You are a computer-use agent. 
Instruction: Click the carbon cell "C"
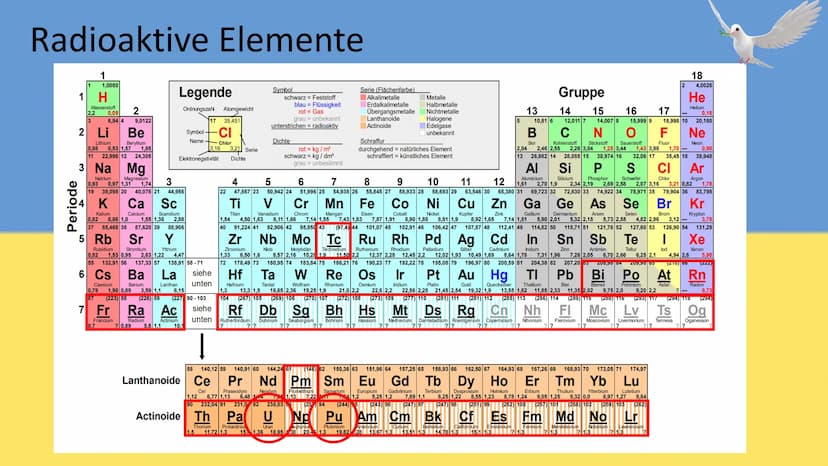tap(564, 134)
